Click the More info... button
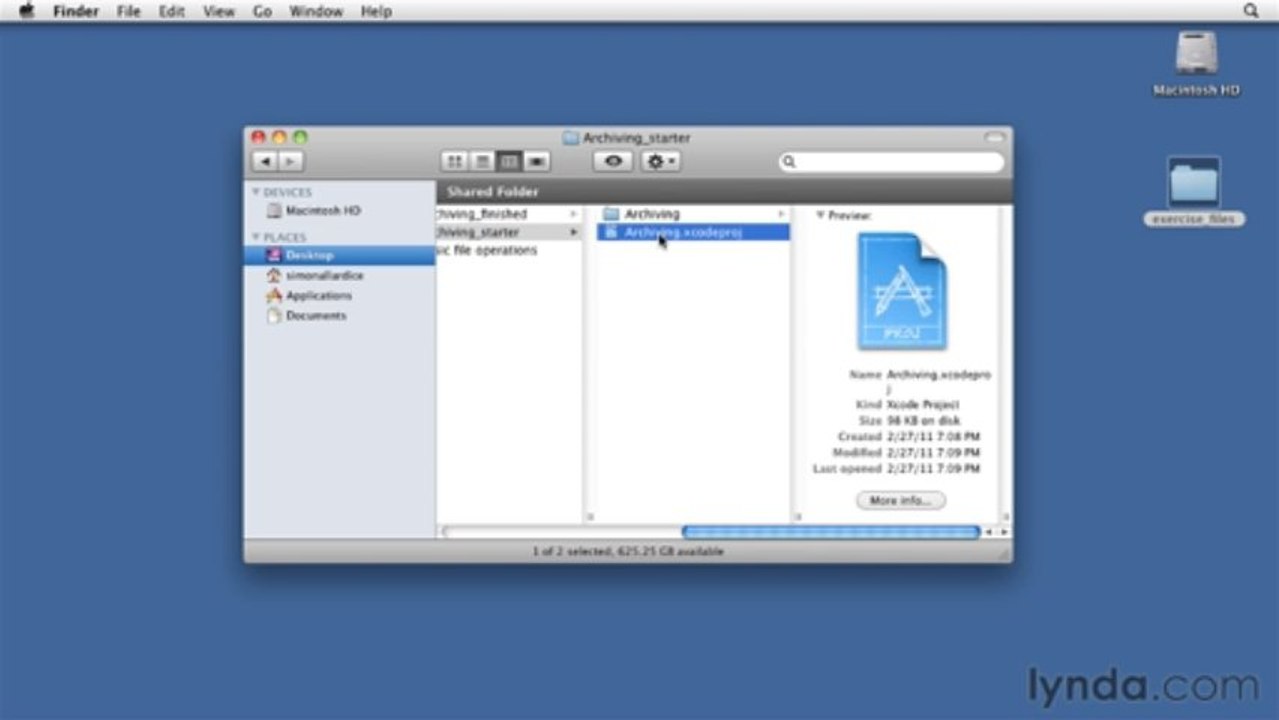The width and height of the screenshot is (1279, 720). click(900, 500)
